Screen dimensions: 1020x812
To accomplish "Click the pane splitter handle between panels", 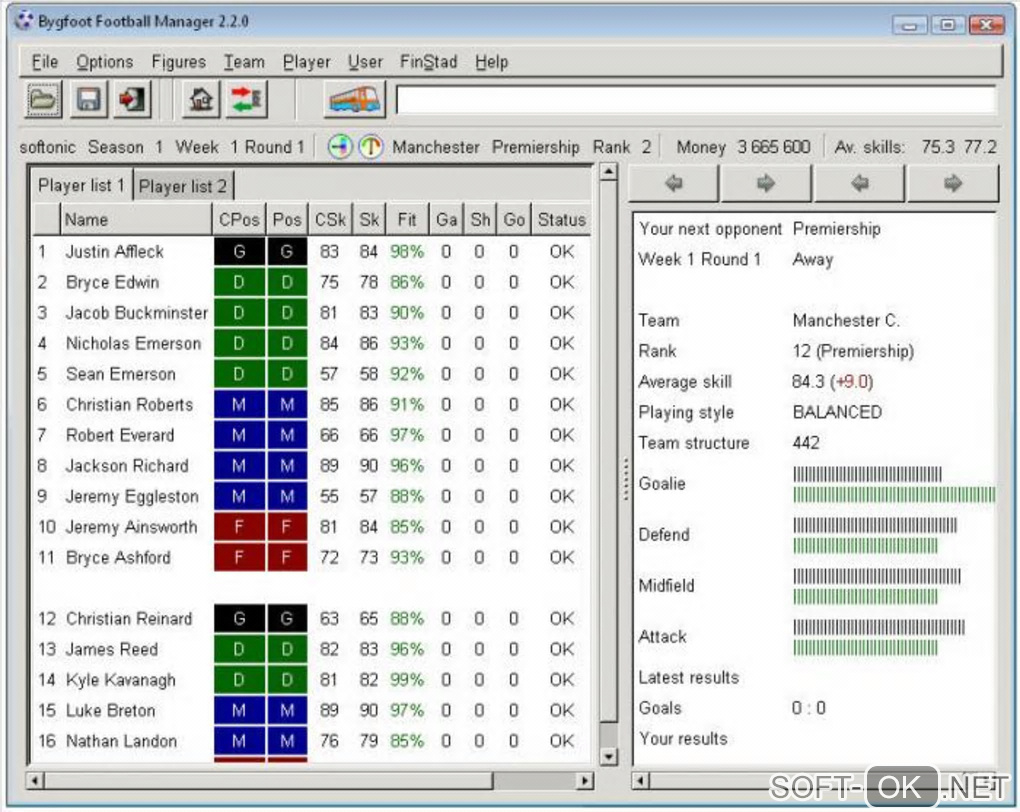I will [625, 479].
